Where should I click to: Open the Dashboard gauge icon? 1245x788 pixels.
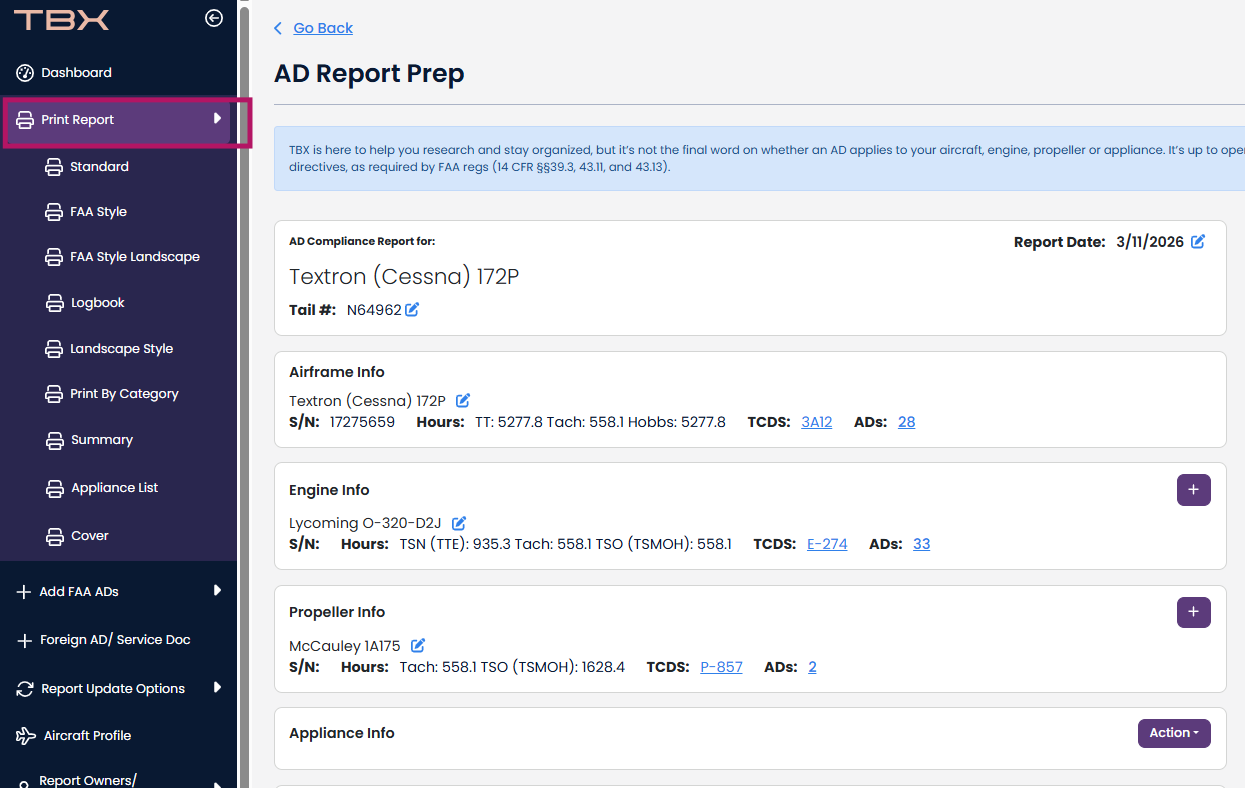click(x=25, y=73)
